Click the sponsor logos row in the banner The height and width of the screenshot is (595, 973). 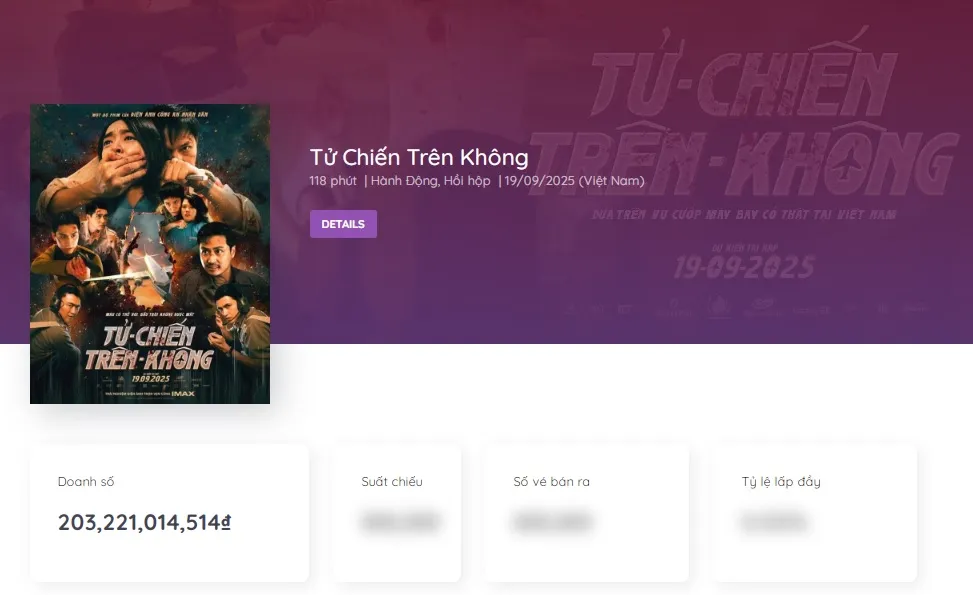coord(744,307)
